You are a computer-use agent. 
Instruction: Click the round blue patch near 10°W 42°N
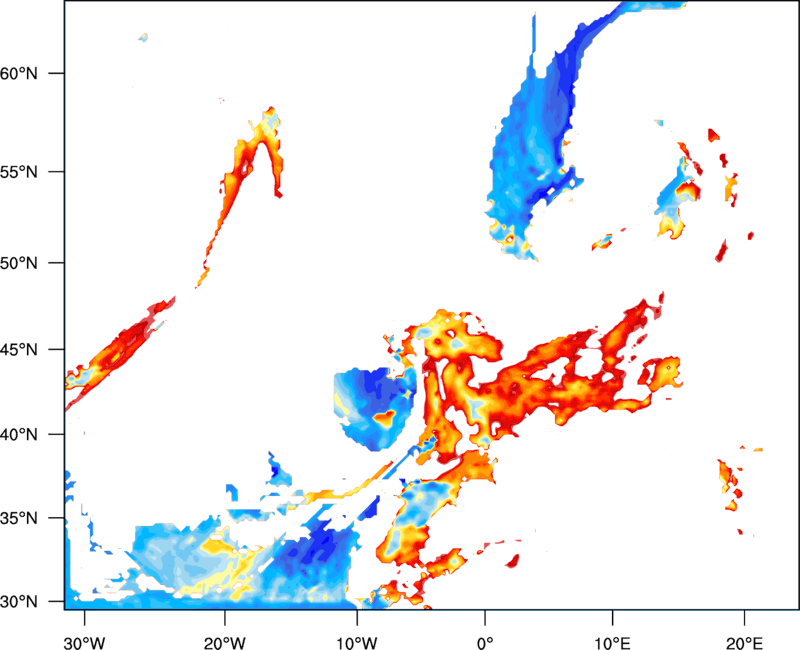[x=375, y=408]
